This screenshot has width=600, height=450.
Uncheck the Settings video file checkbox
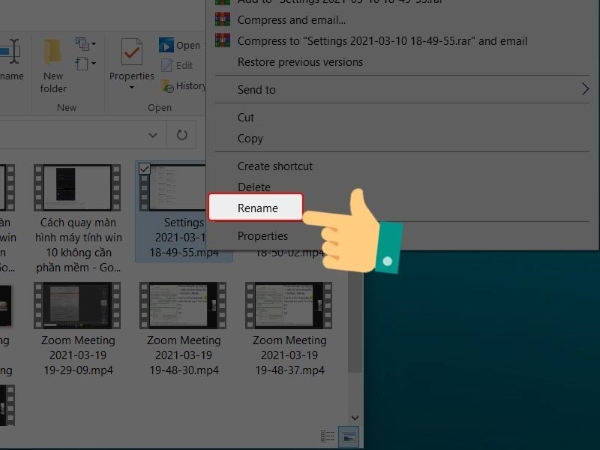tap(144, 171)
